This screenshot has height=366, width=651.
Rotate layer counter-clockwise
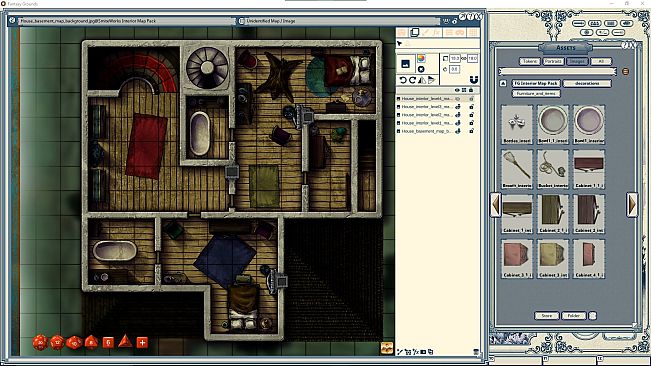(x=402, y=80)
